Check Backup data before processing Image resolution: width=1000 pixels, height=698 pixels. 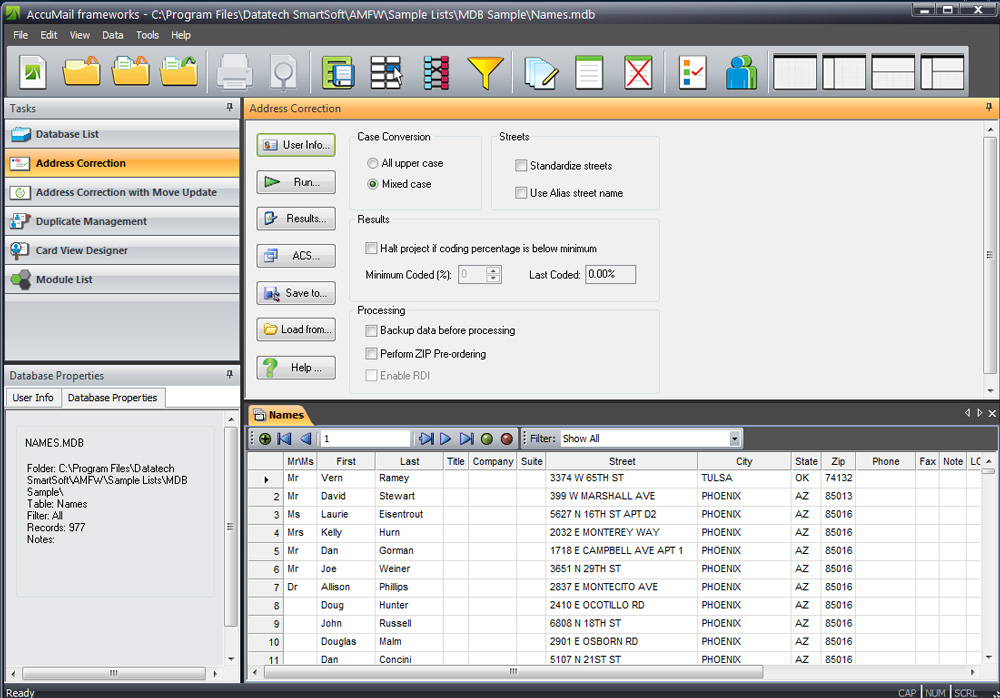pos(371,331)
